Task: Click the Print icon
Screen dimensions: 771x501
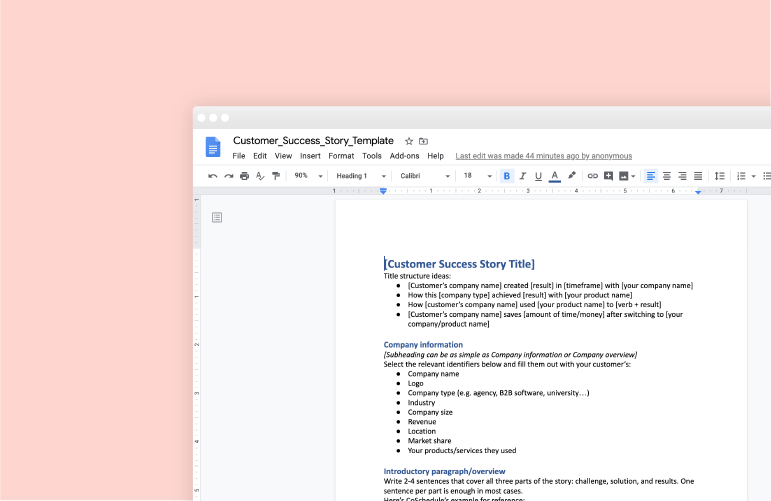Action: click(244, 176)
